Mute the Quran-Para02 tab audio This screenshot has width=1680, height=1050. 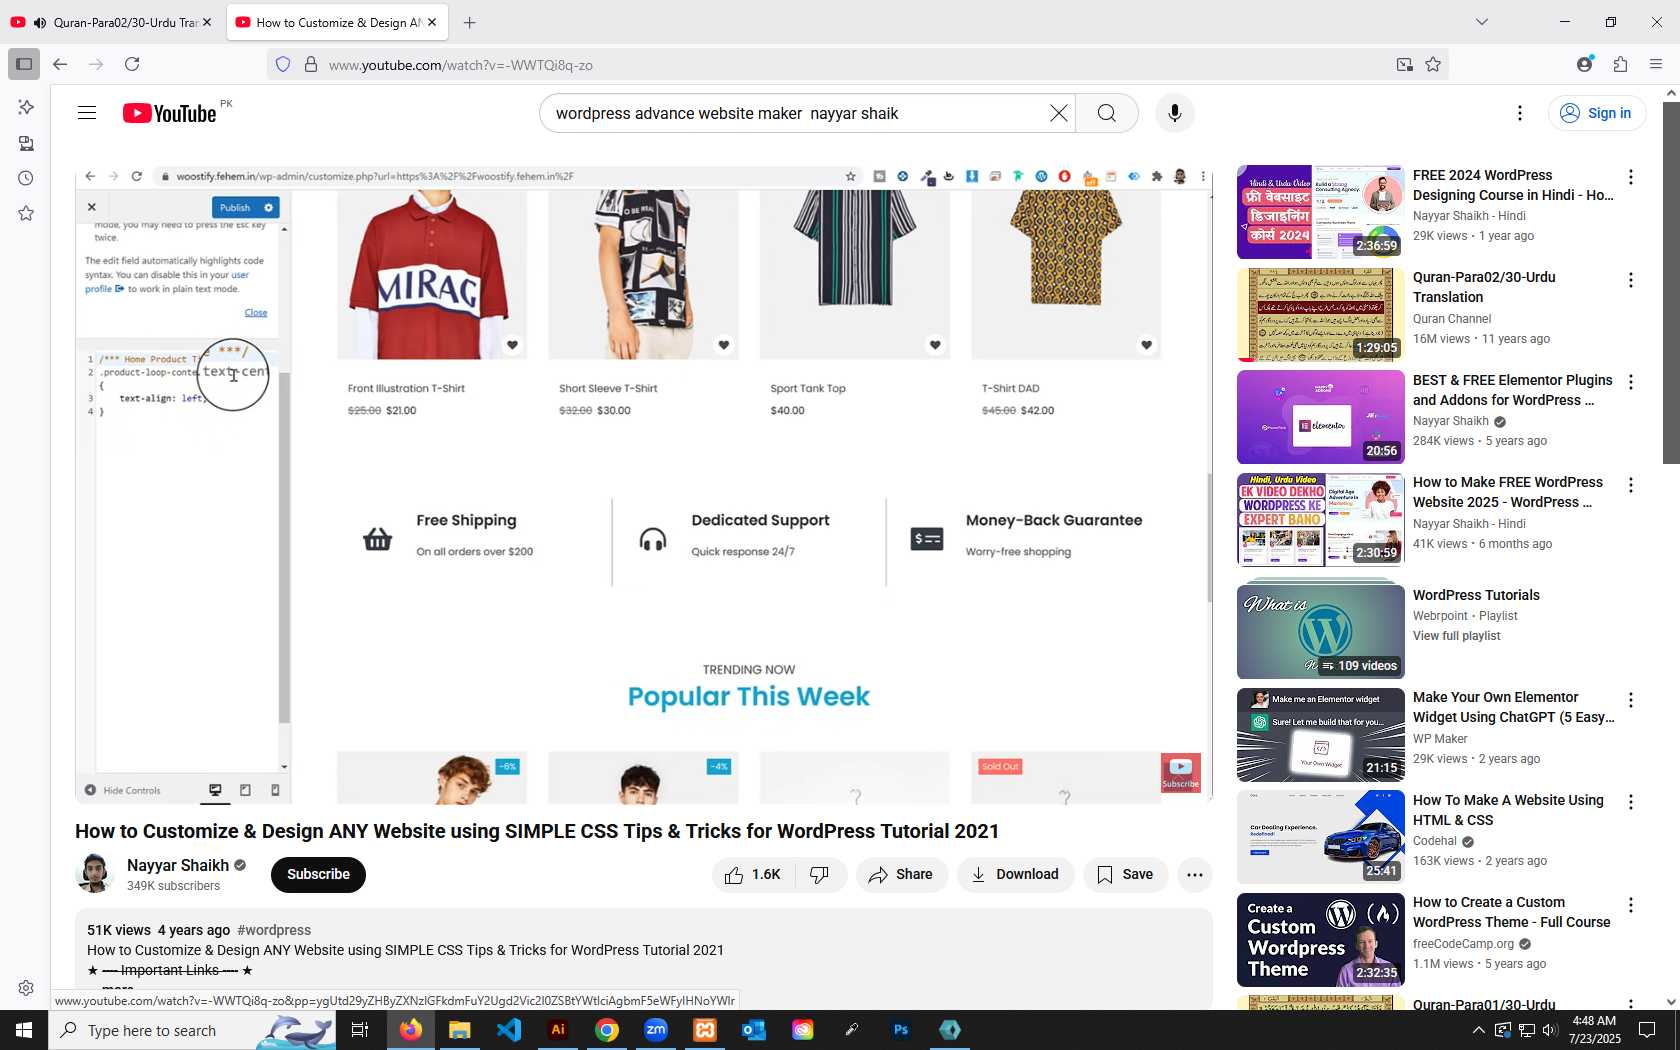[40, 22]
